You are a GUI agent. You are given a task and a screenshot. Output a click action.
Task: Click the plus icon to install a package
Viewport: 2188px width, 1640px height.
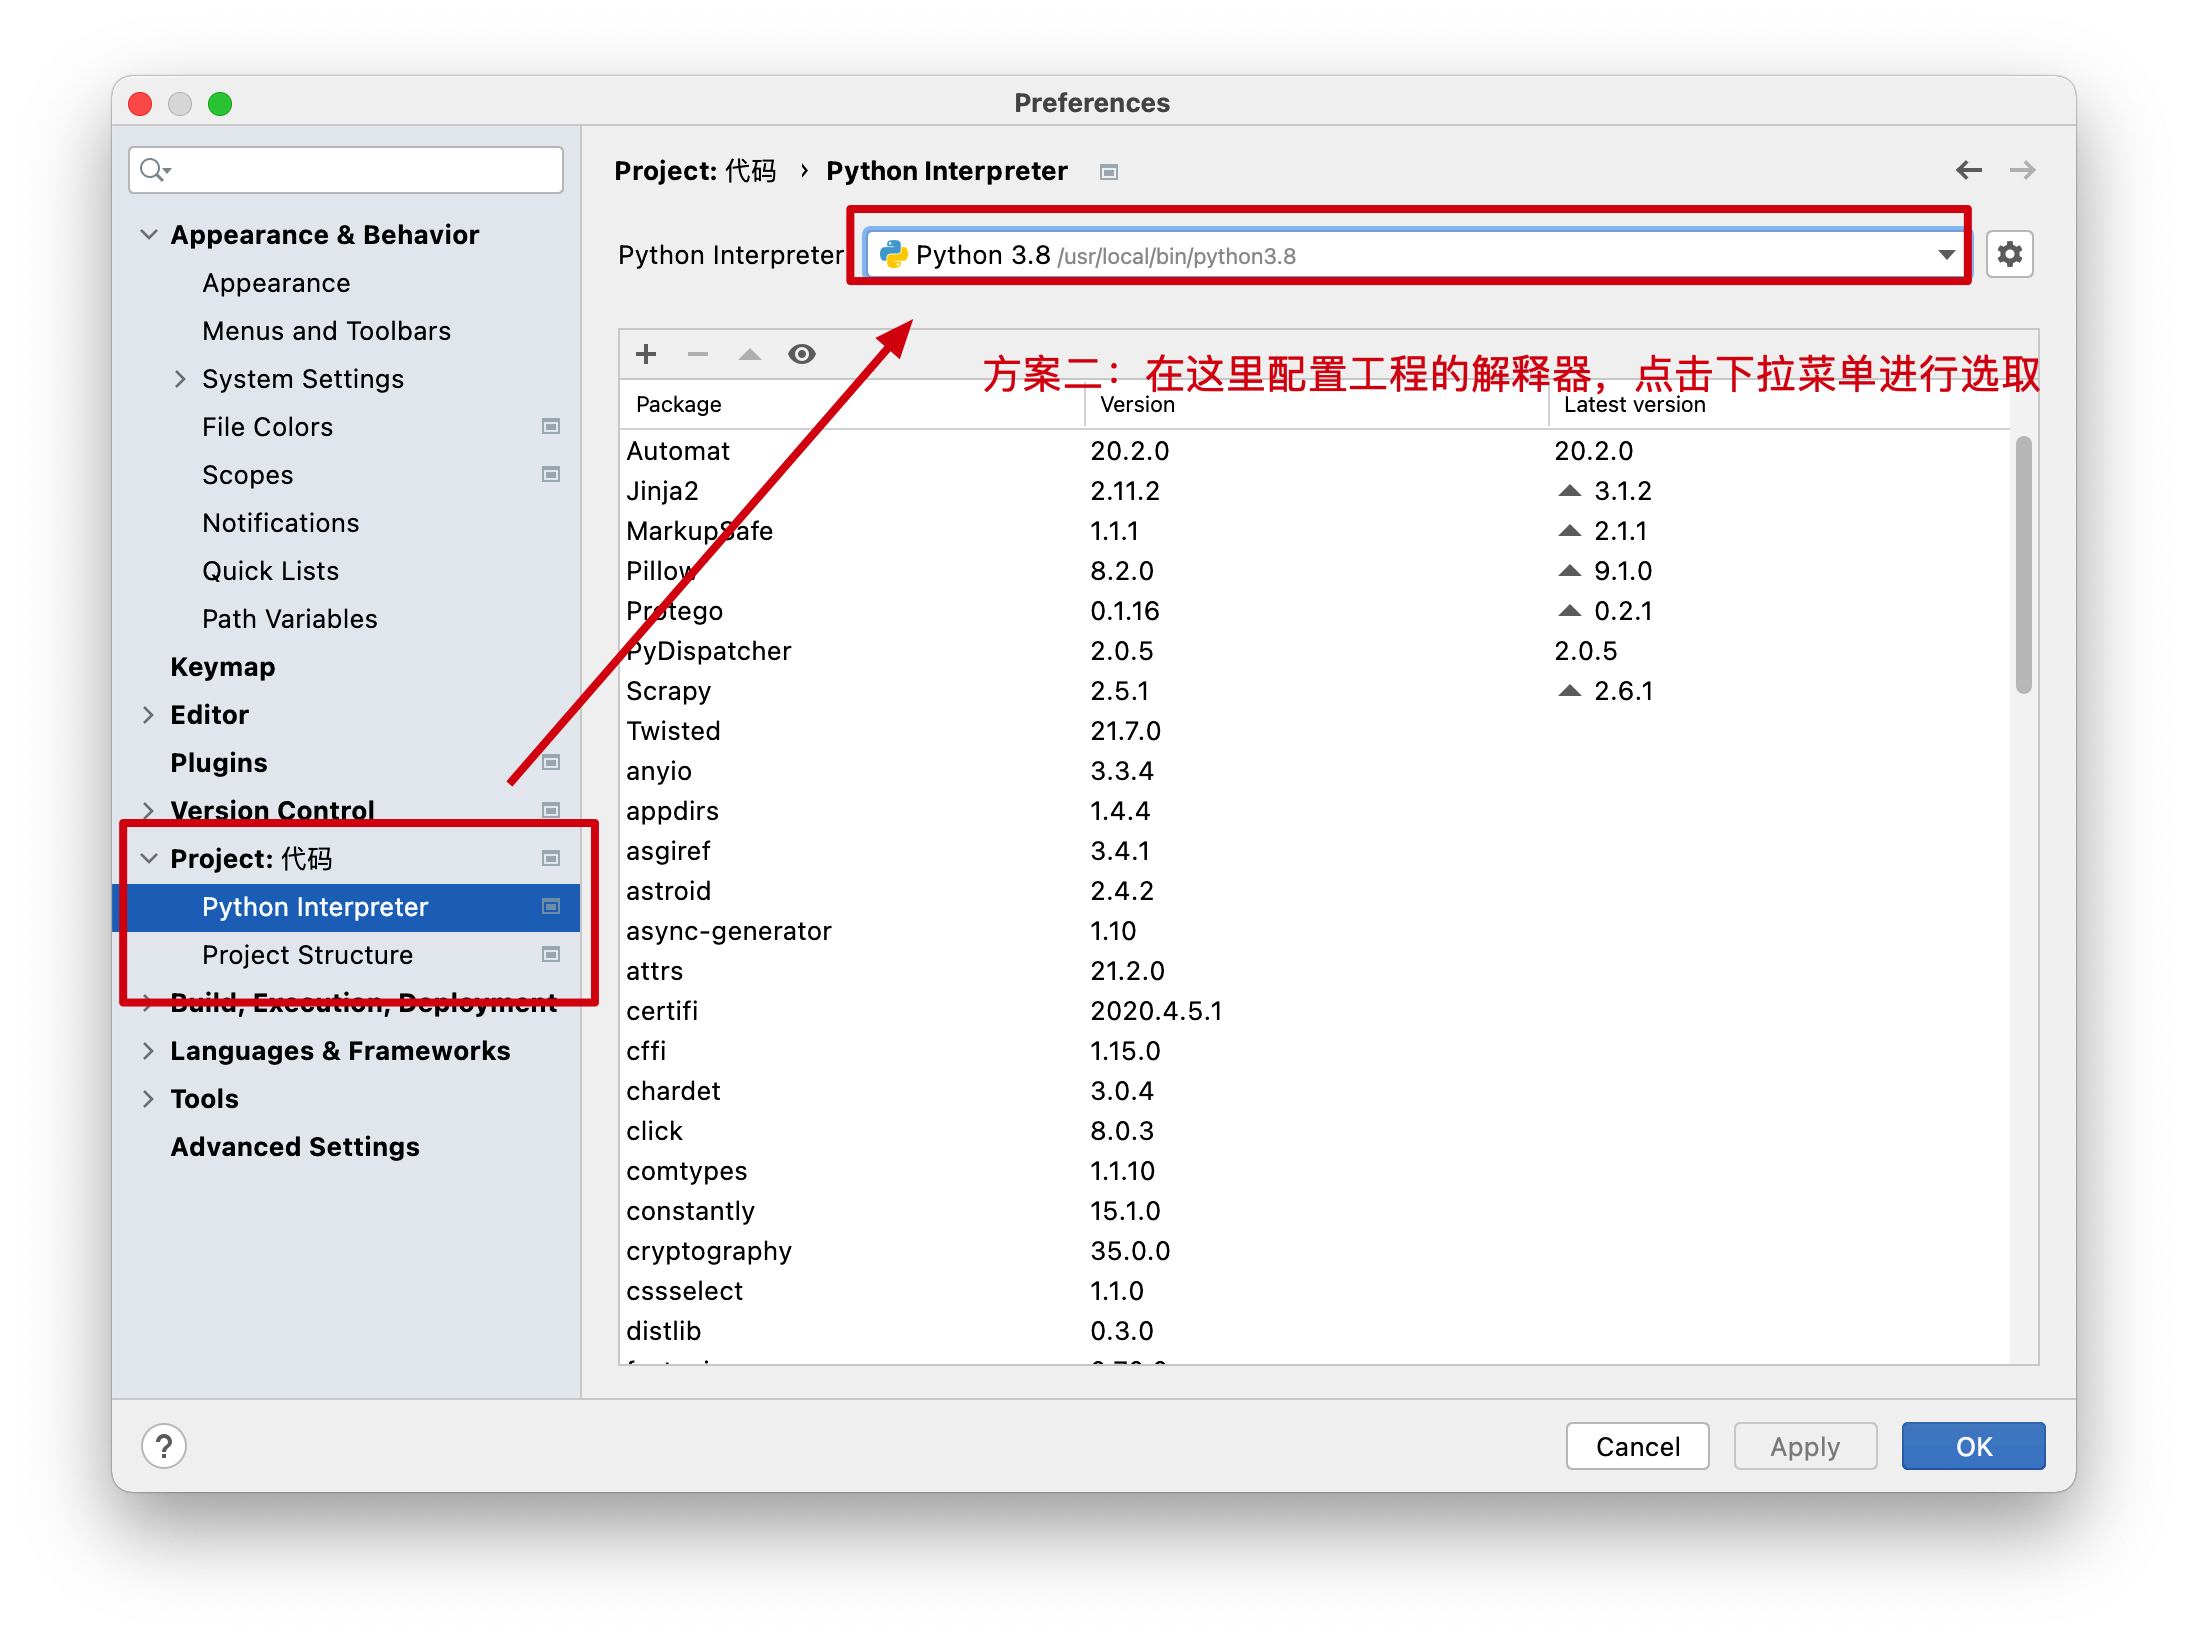[646, 354]
